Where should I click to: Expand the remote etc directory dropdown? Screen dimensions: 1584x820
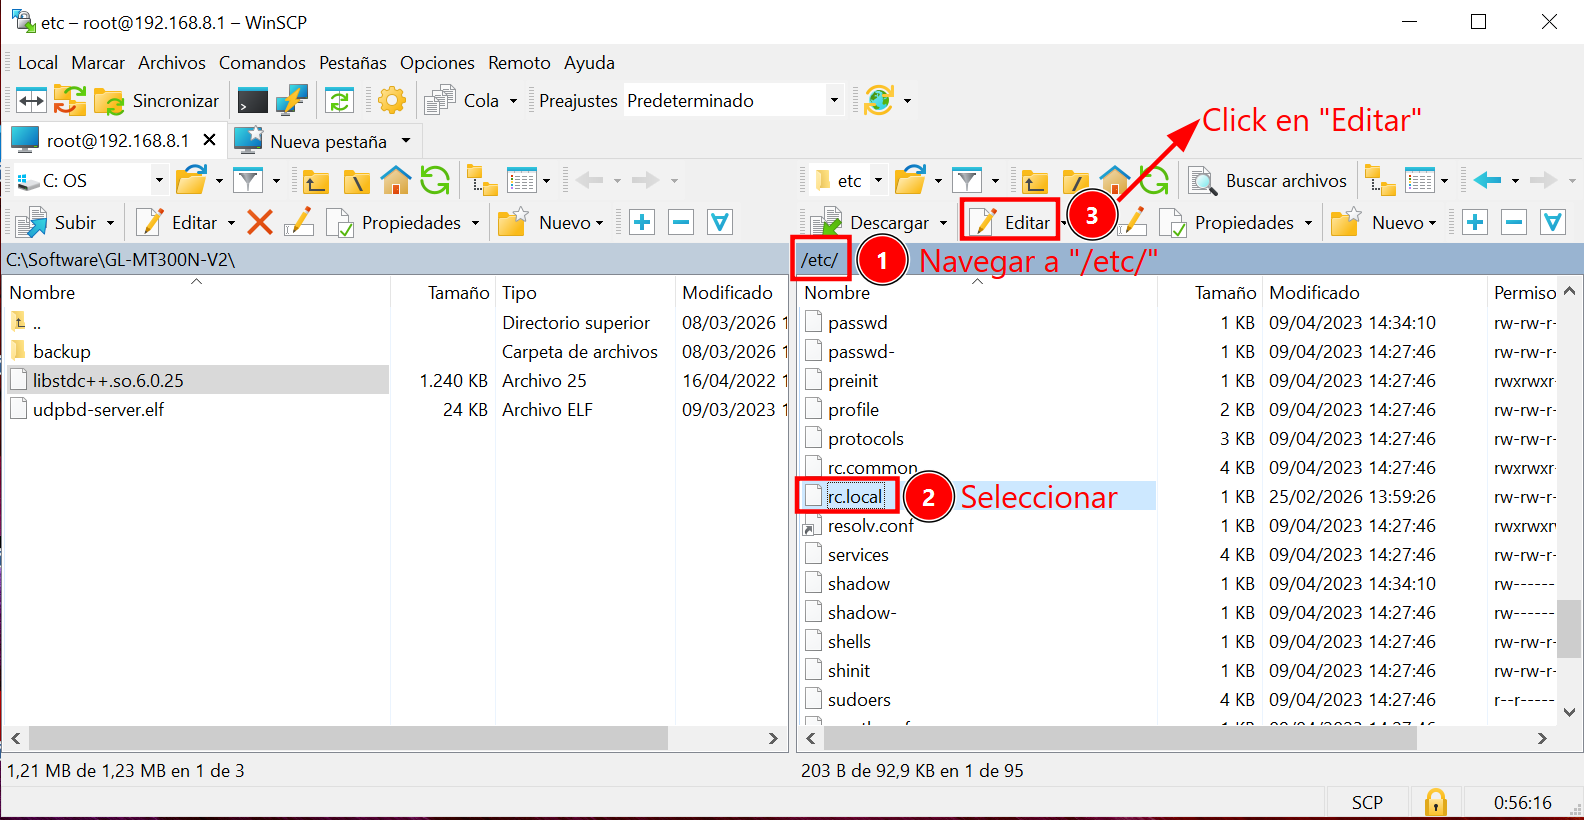pos(878,181)
